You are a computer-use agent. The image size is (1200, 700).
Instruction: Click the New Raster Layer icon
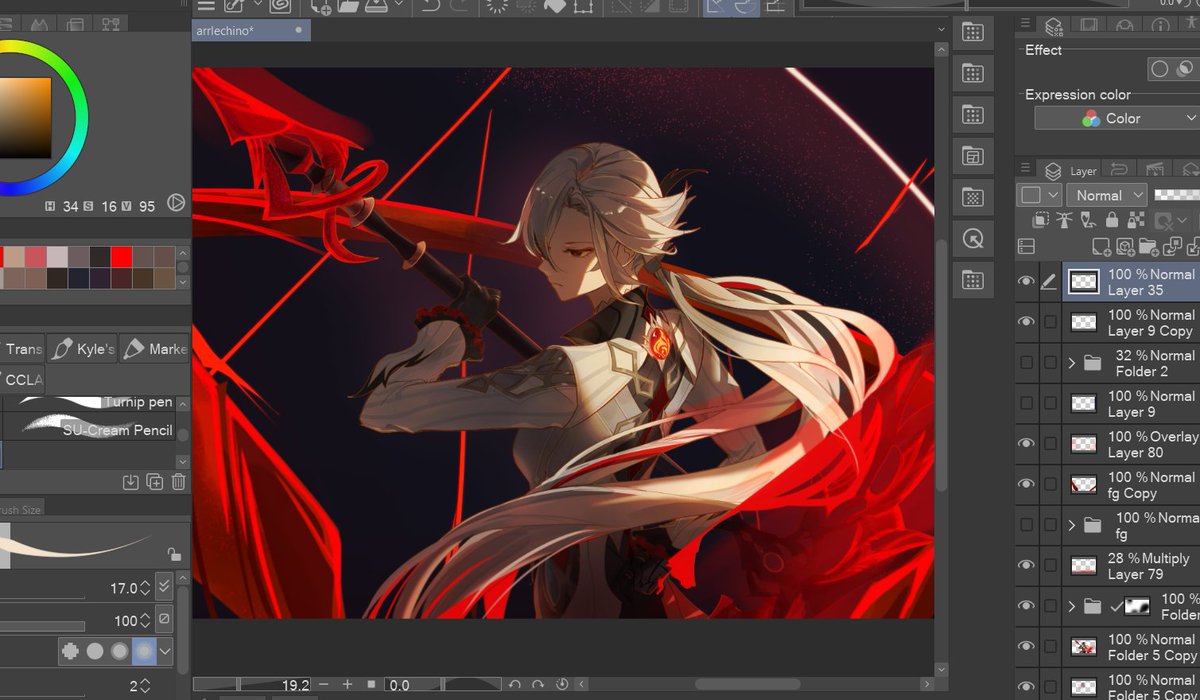1100,246
